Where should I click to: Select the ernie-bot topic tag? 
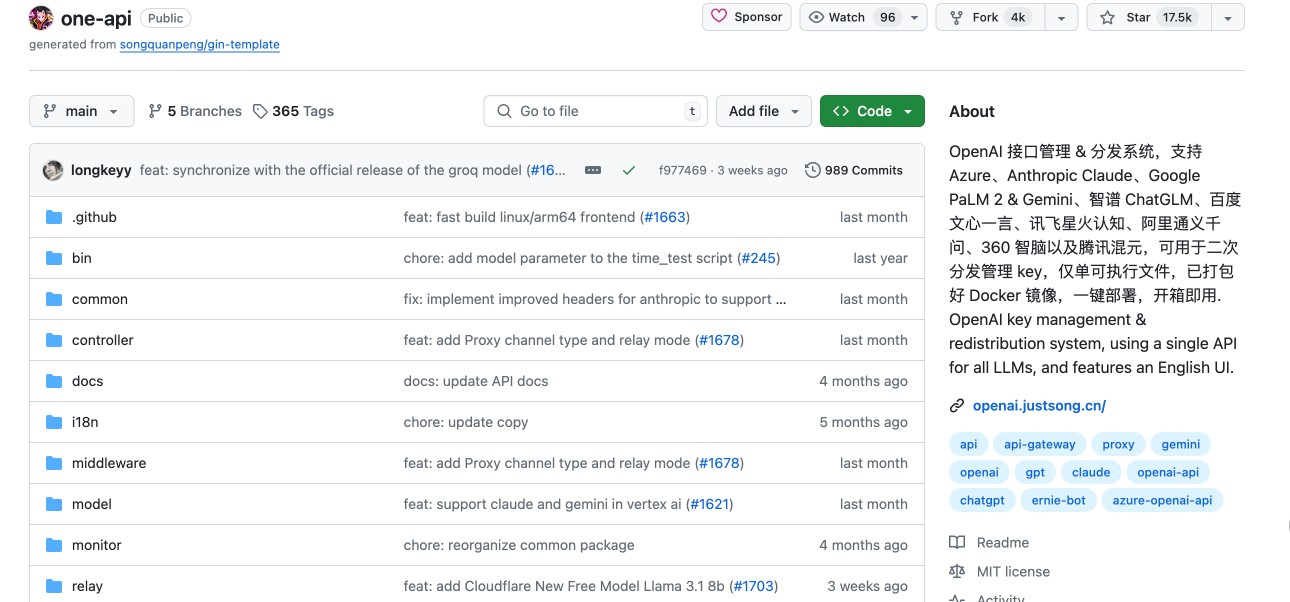pos(1059,500)
